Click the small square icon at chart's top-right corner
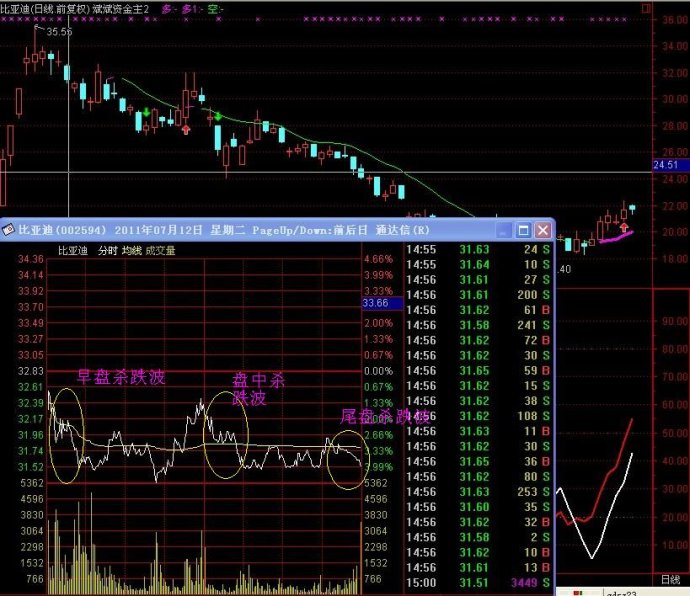The height and width of the screenshot is (596, 690). click(646, 8)
